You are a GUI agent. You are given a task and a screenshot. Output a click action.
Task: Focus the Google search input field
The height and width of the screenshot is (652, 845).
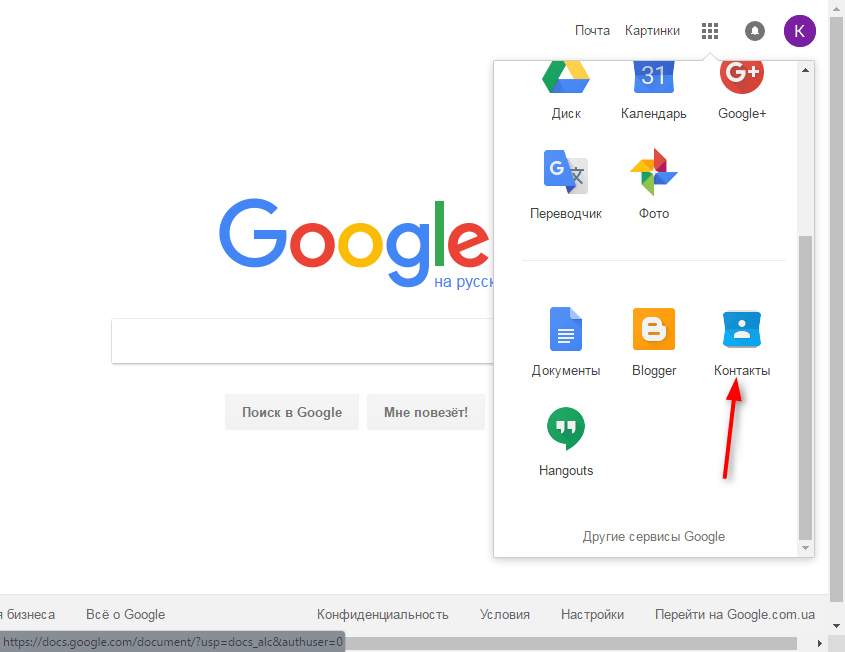coord(300,341)
